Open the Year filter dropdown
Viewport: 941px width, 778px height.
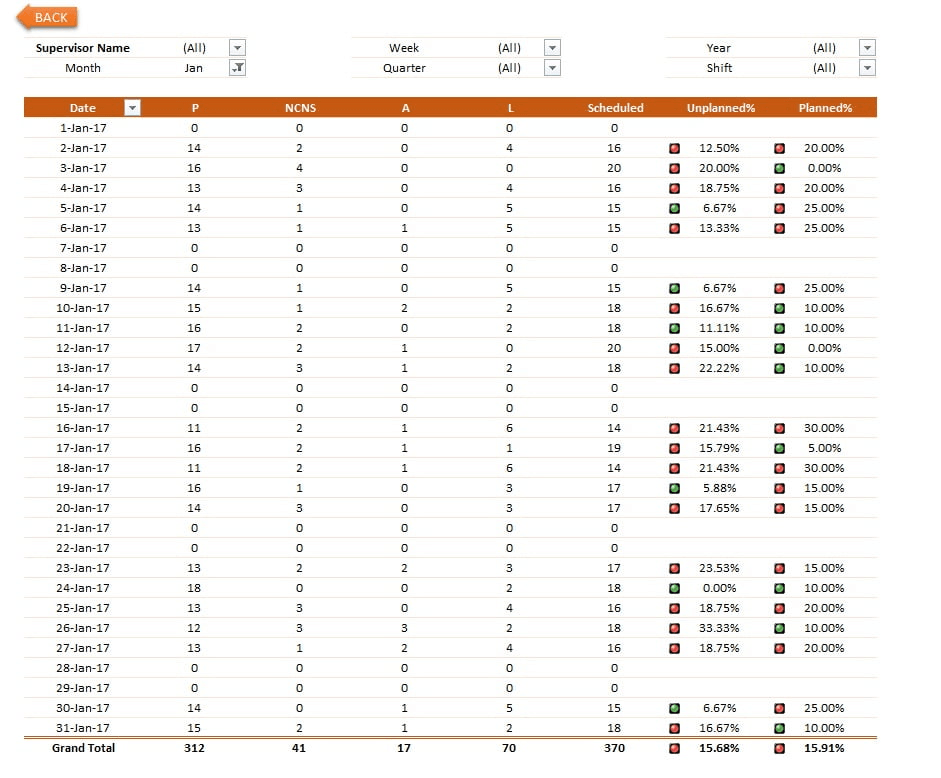867,47
